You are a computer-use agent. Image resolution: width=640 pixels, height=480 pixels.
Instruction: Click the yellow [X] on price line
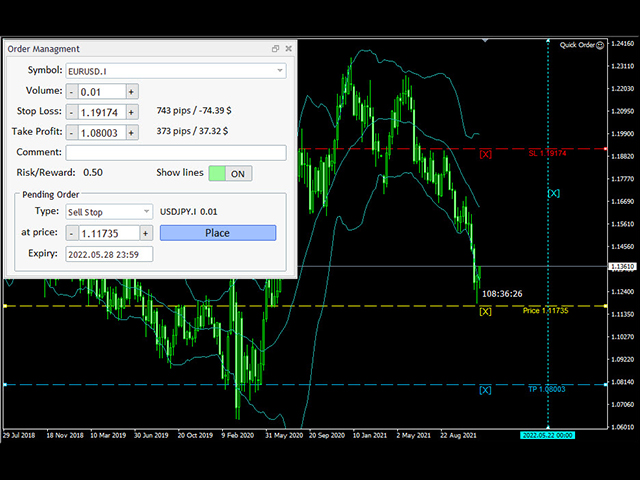pos(486,311)
